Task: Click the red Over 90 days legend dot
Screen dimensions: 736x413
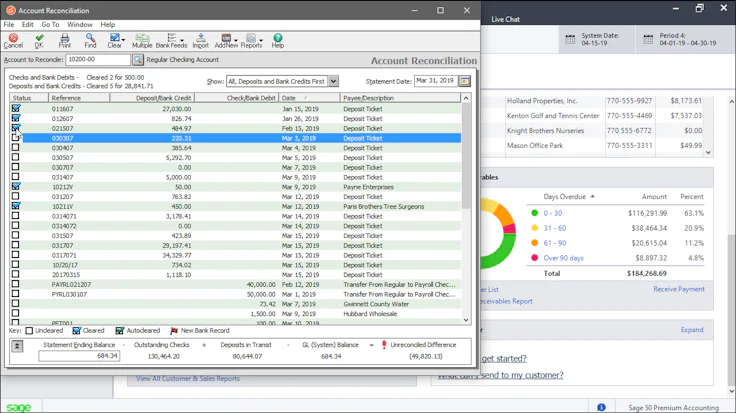Action: [534, 258]
